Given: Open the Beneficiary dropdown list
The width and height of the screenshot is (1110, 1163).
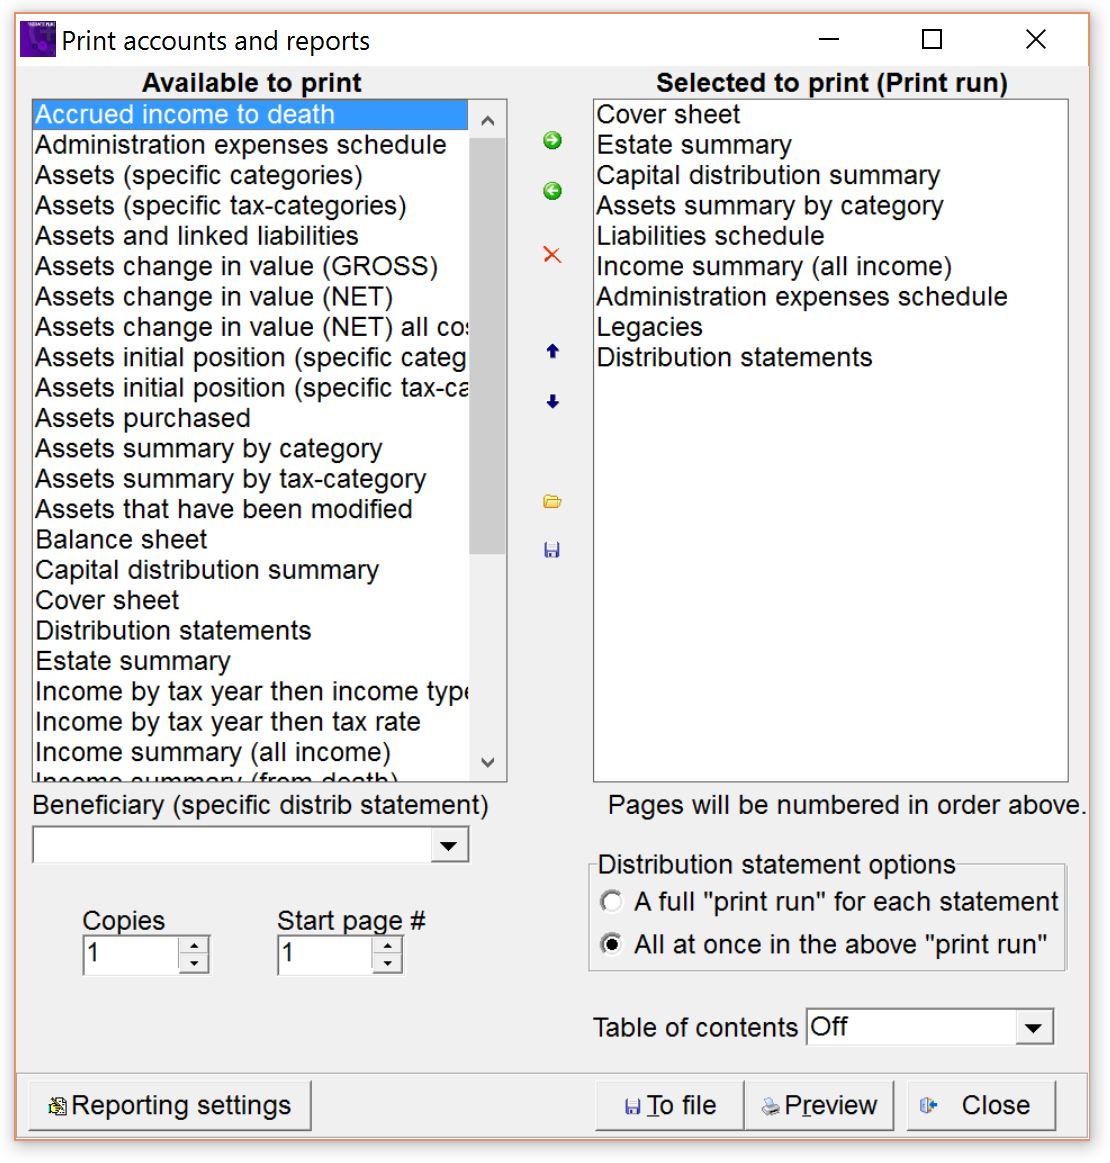Looking at the screenshot, I should tap(449, 846).
